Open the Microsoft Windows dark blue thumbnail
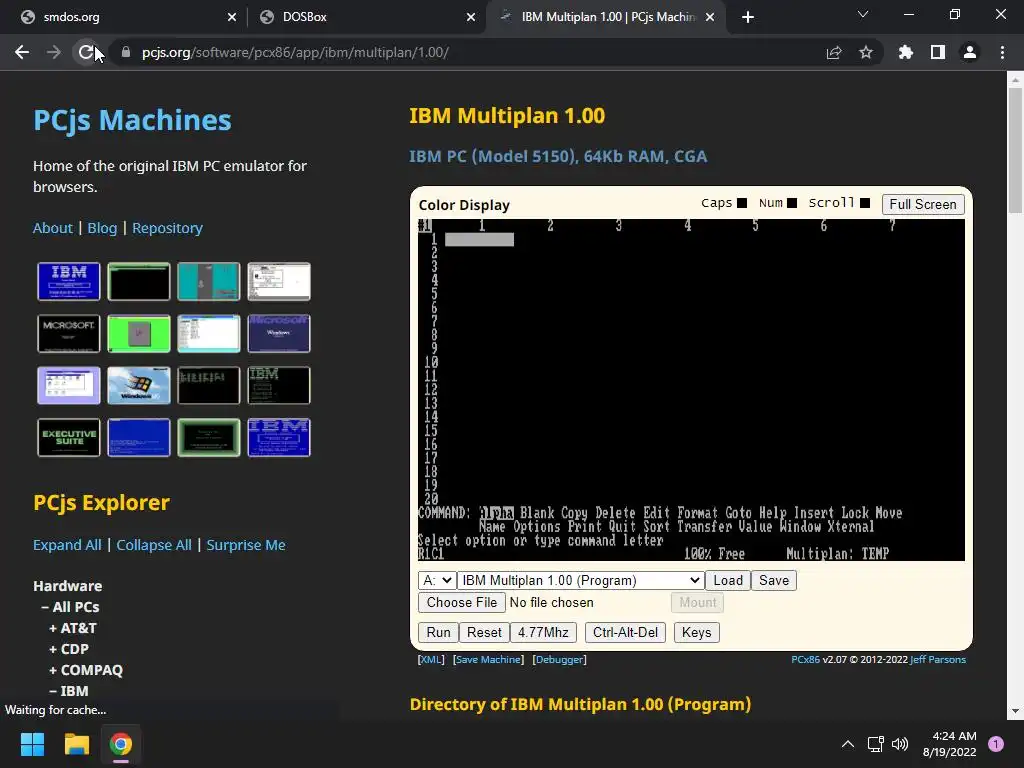The width and height of the screenshot is (1024, 768). point(279,333)
